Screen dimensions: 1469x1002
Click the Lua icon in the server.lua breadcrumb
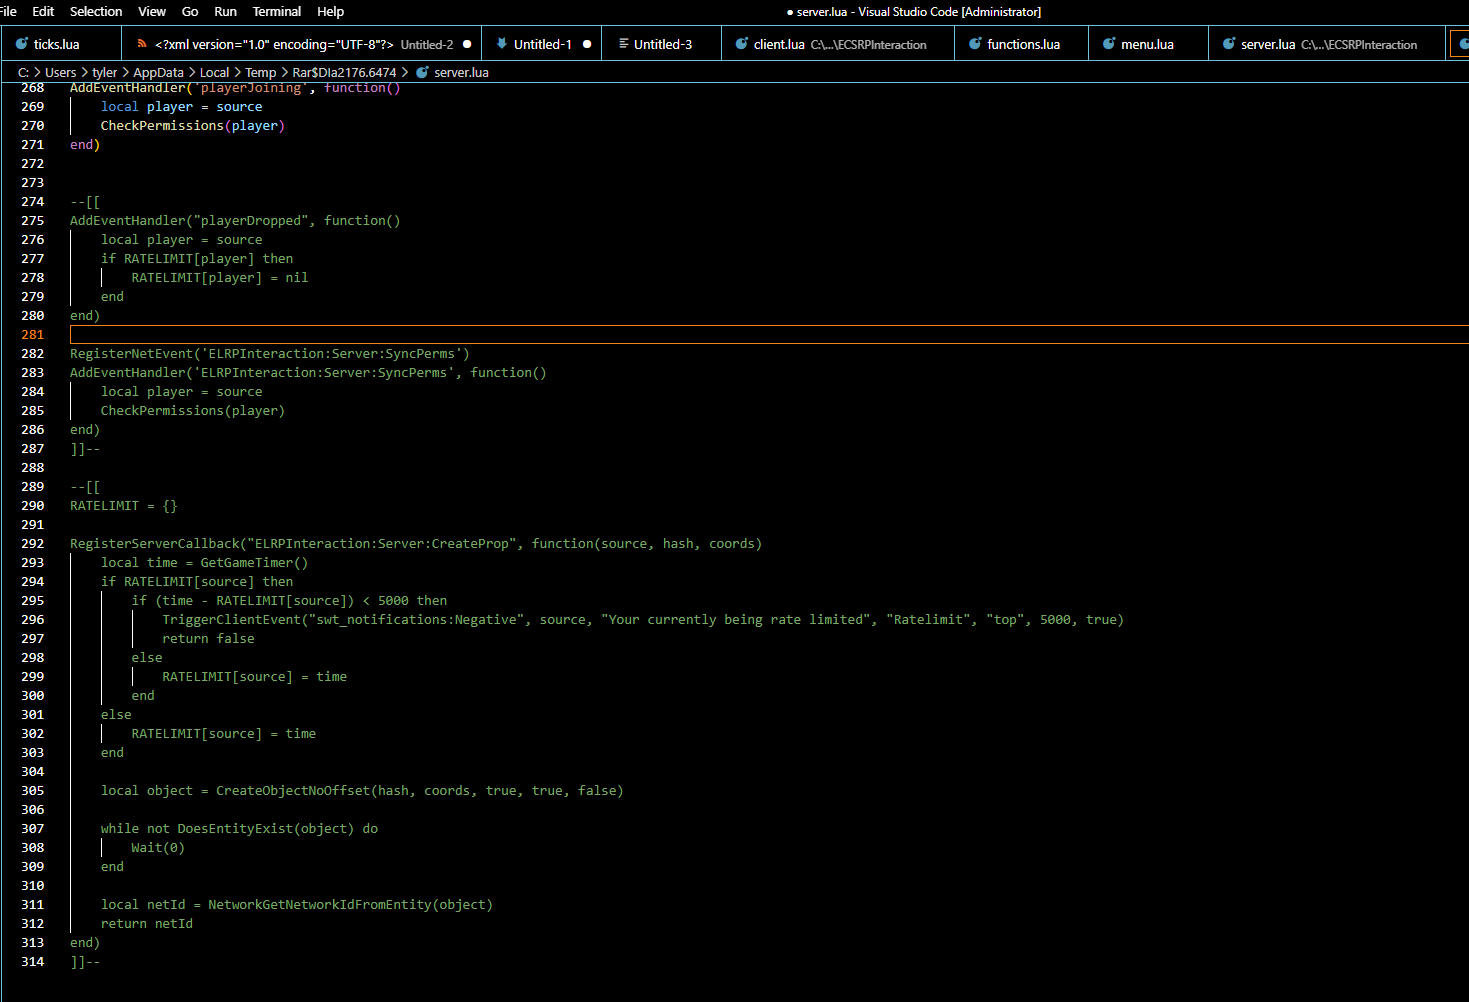pos(422,72)
